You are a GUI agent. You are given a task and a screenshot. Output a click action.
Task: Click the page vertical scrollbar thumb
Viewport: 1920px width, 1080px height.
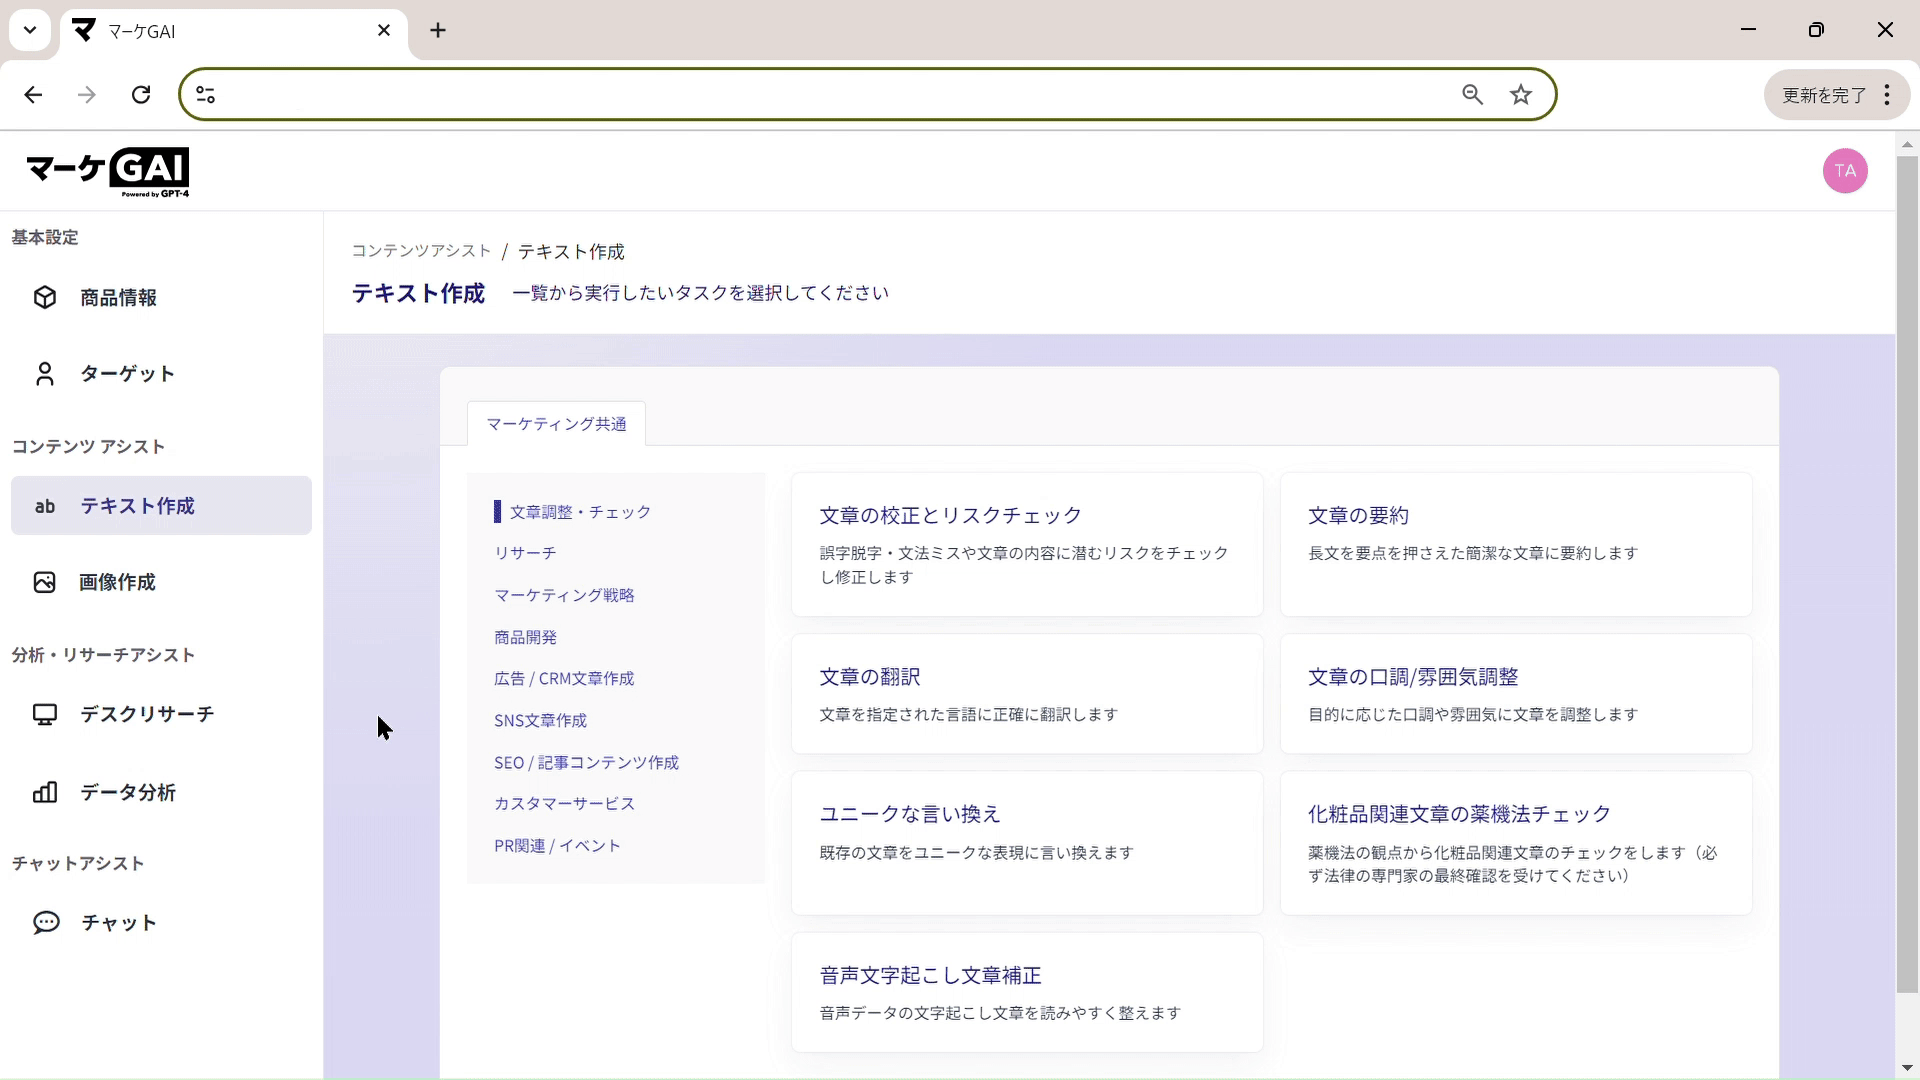tap(1907, 574)
